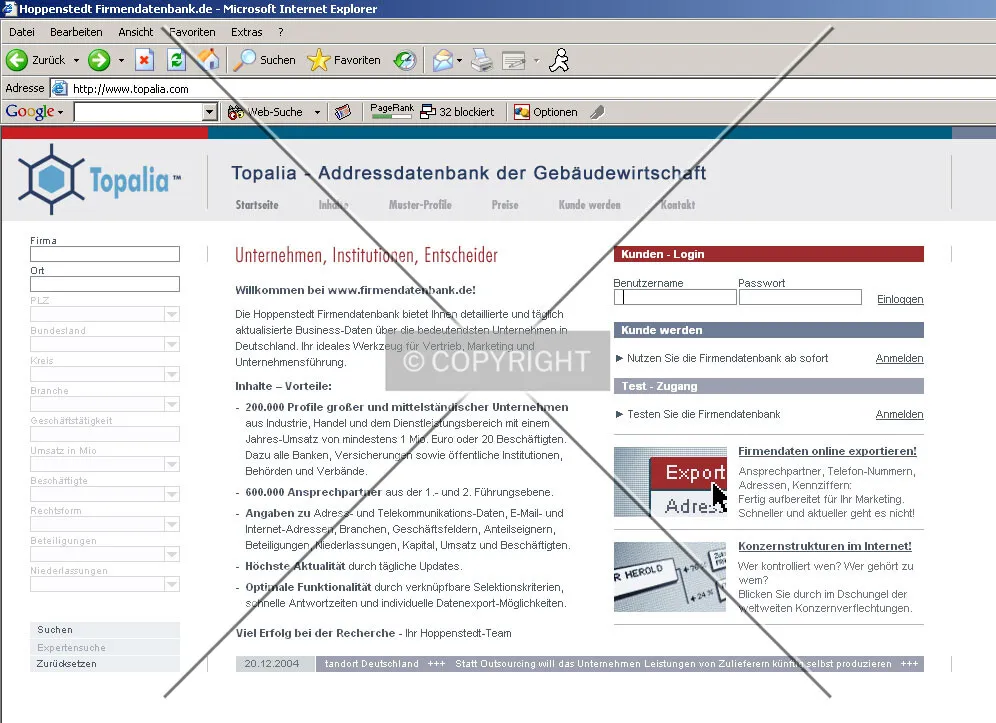
Task: Open the Firmendaten online exportieren! link
Action: click(x=827, y=451)
